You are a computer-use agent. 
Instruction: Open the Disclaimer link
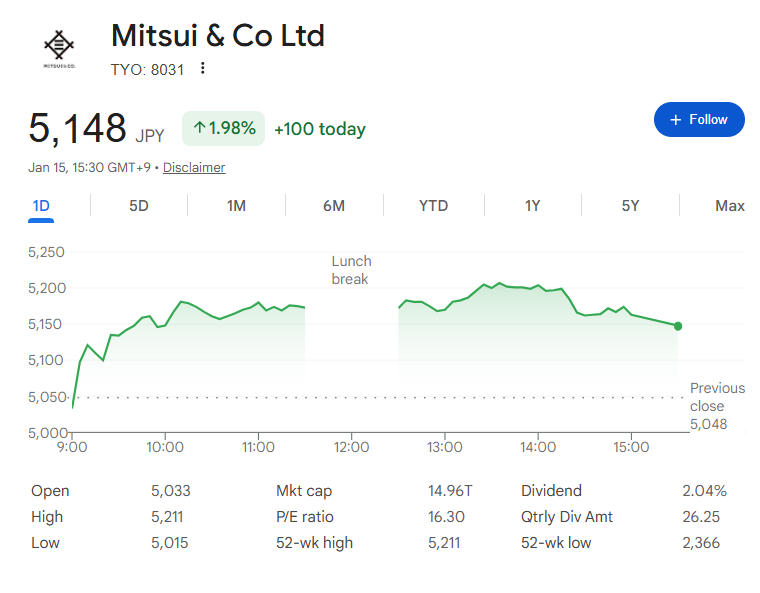[x=194, y=167]
